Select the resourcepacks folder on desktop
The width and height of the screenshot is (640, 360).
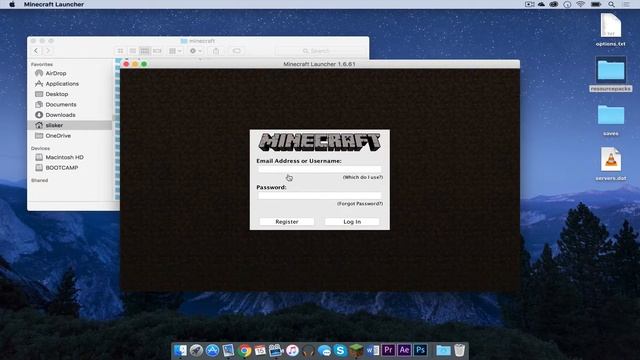(611, 74)
